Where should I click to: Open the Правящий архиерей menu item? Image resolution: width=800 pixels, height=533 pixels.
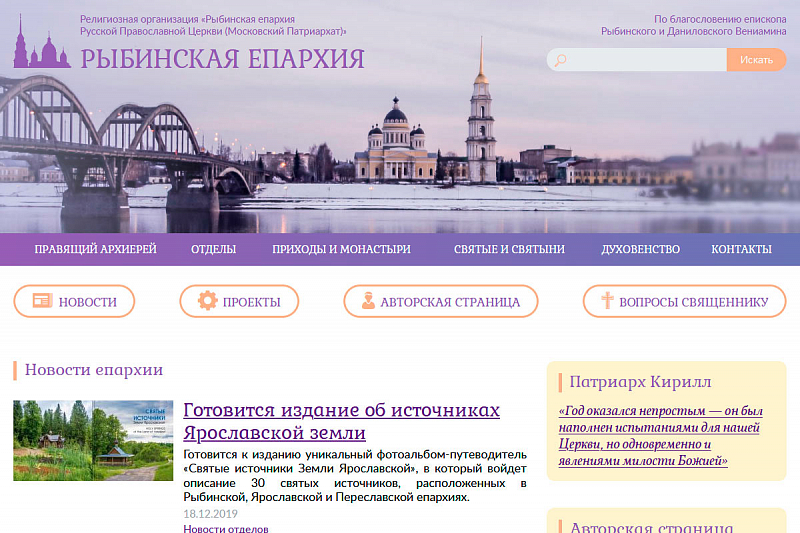[x=95, y=249]
